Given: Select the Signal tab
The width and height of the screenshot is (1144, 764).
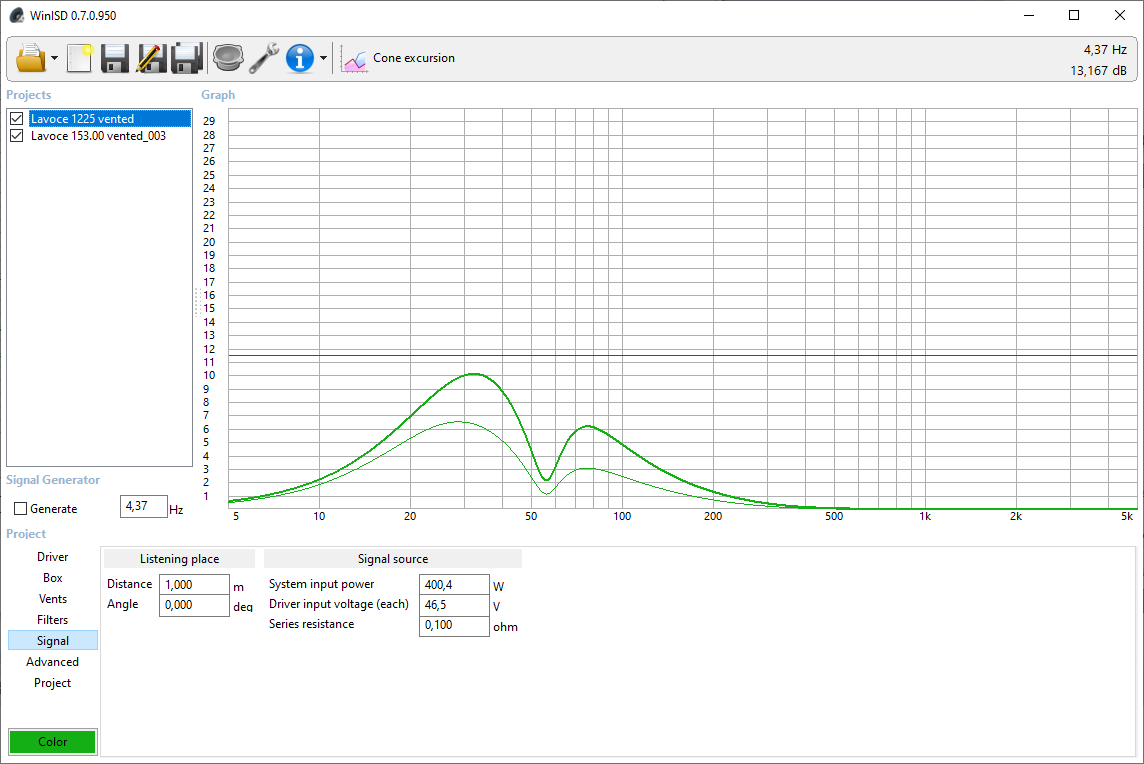Looking at the screenshot, I should [53, 641].
